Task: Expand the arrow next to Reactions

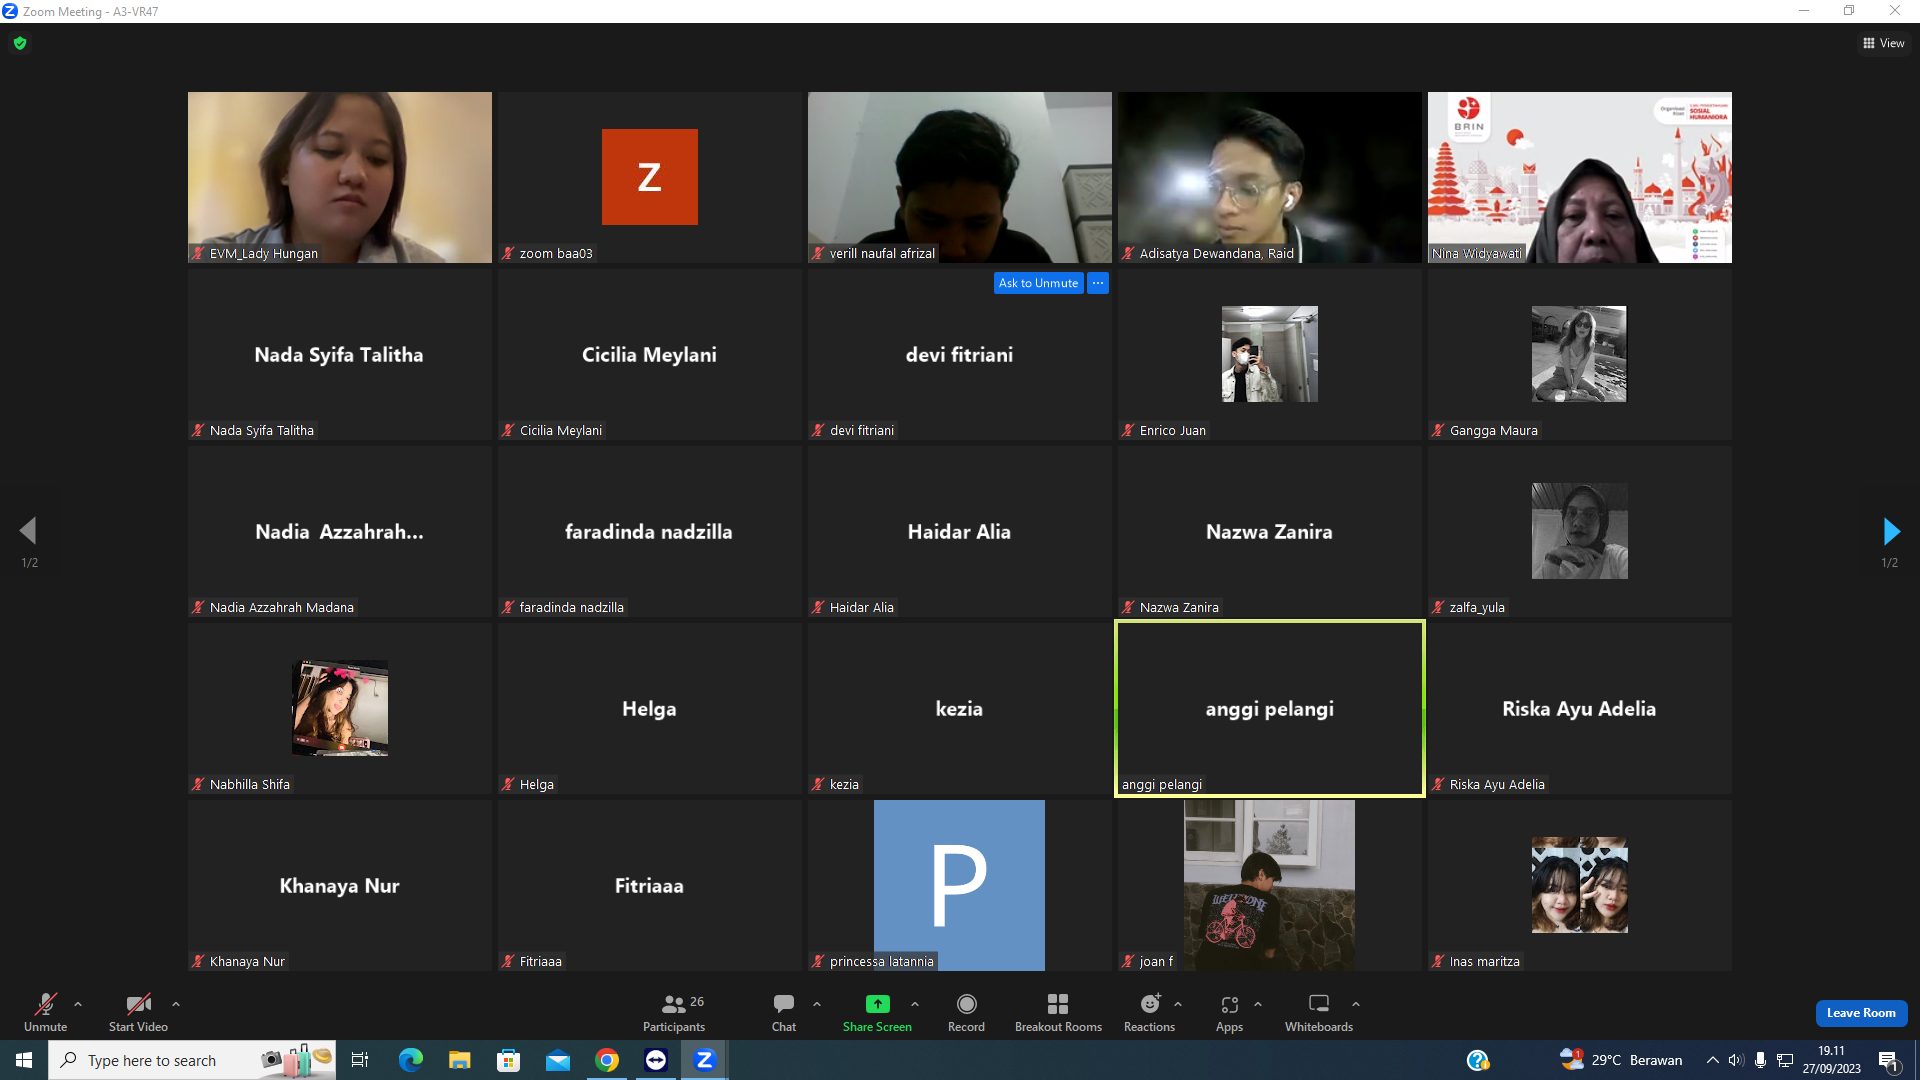Action: click(1178, 1004)
